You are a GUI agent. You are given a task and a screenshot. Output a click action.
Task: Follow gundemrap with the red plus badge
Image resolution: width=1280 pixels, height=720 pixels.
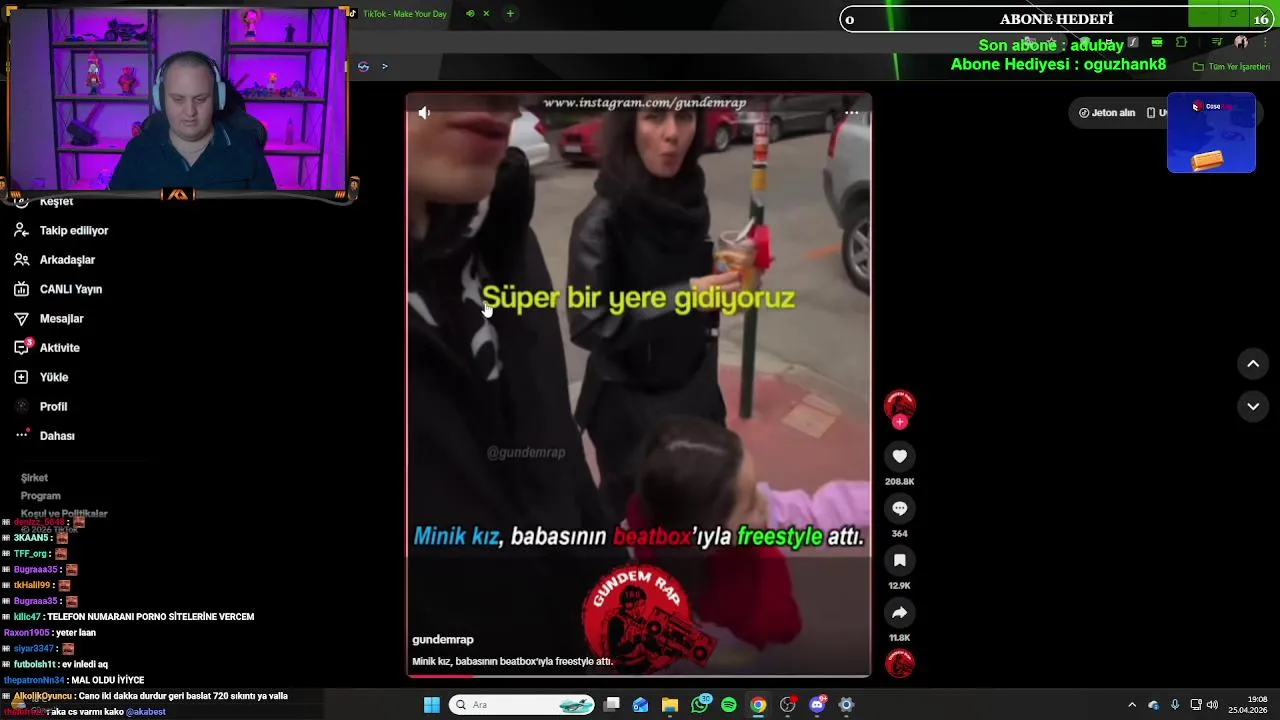pyautogui.click(x=900, y=422)
